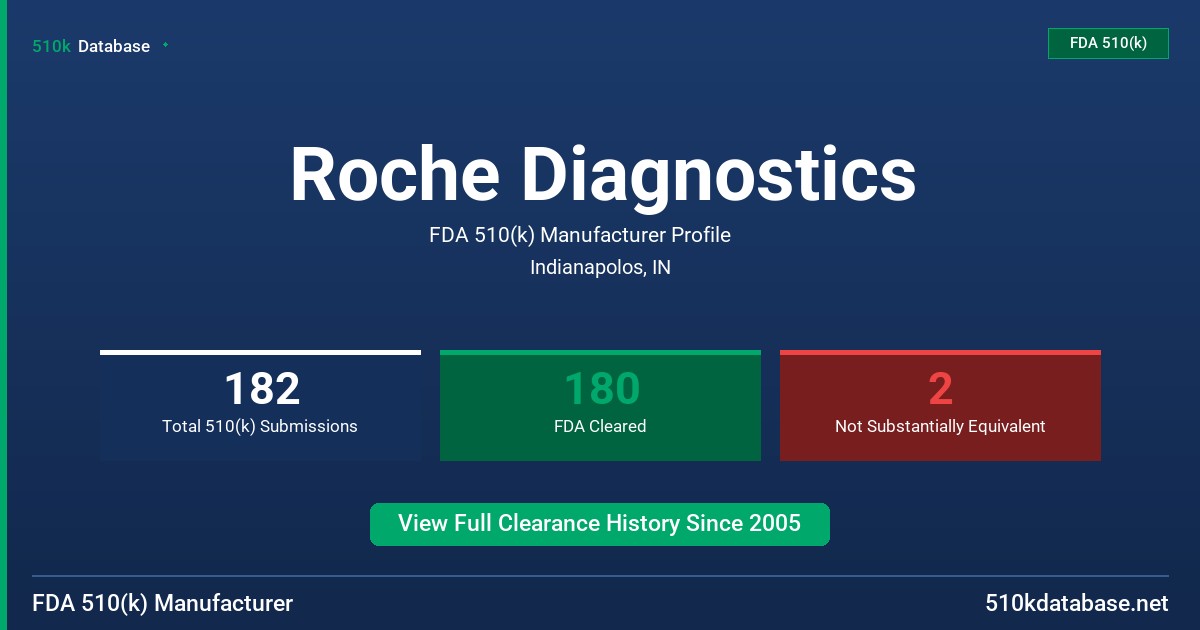
Task: Click the FDA 510(k) Manufacturer Profile subtitle
Action: (580, 235)
